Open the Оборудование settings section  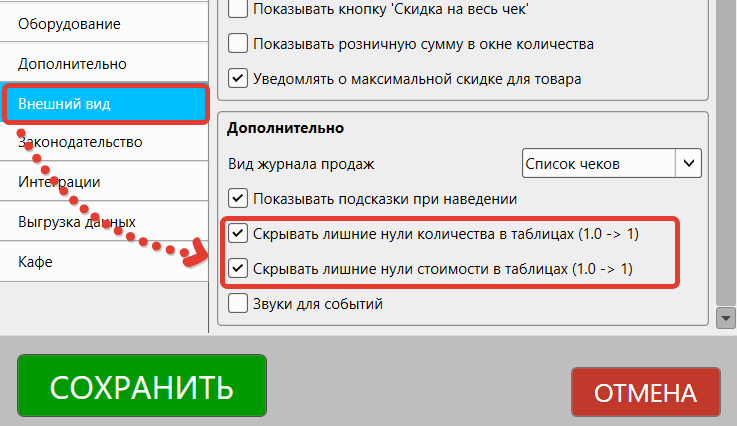click(70, 22)
